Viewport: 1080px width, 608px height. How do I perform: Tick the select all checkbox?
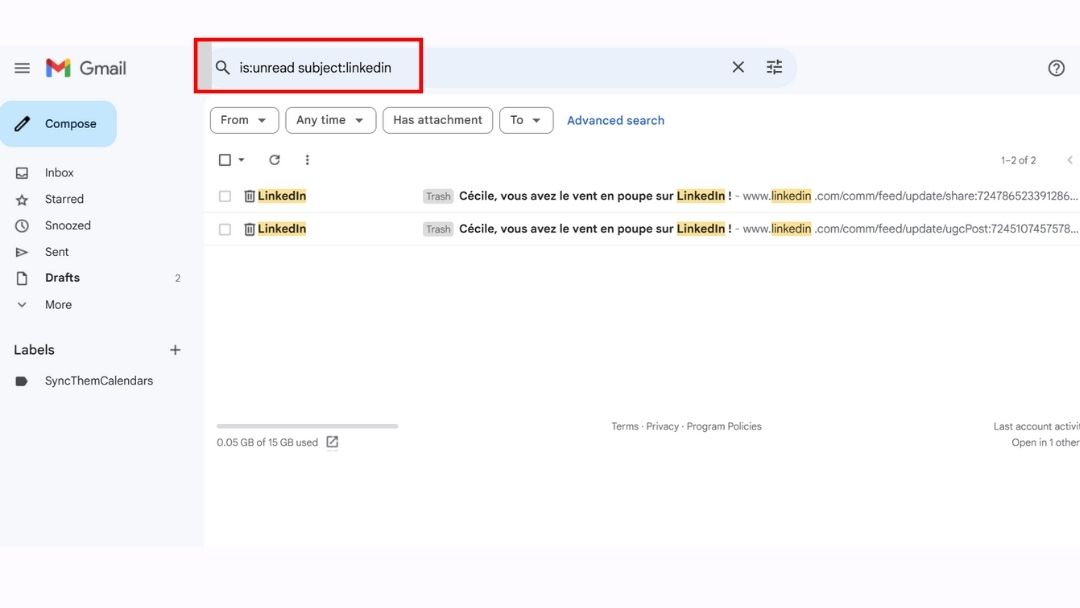point(225,160)
